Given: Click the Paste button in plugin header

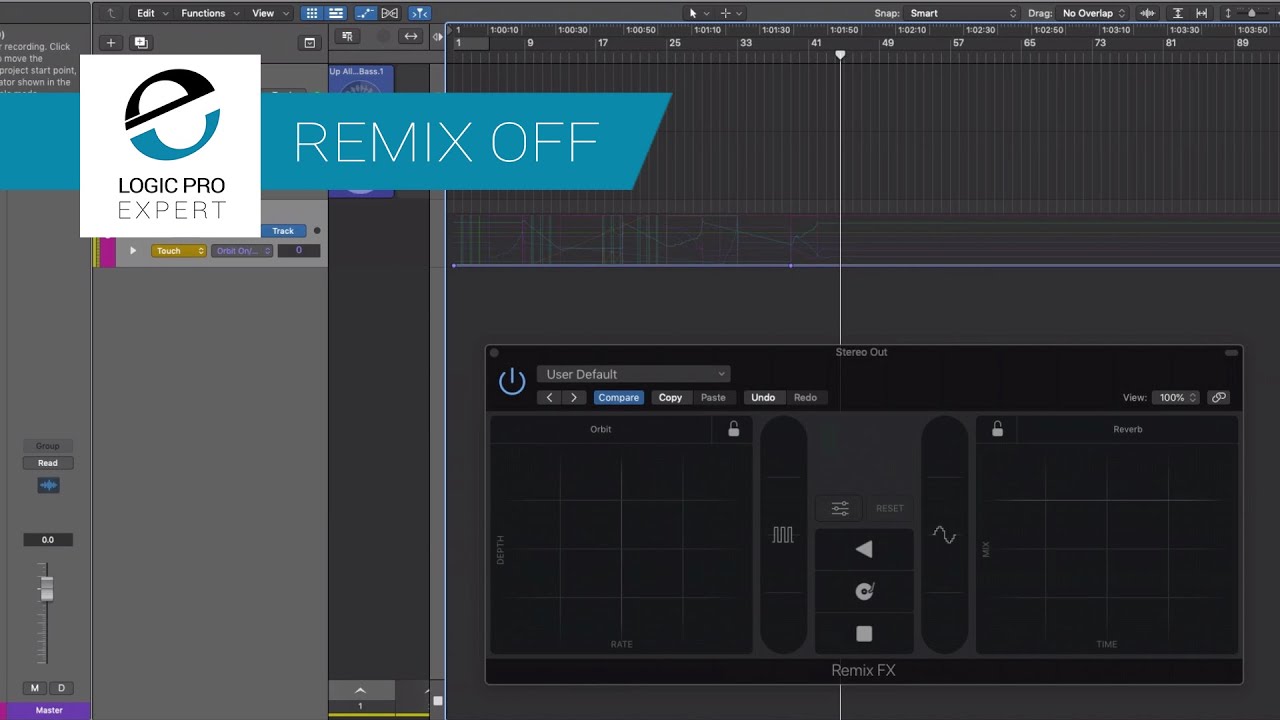Looking at the screenshot, I should click(713, 397).
